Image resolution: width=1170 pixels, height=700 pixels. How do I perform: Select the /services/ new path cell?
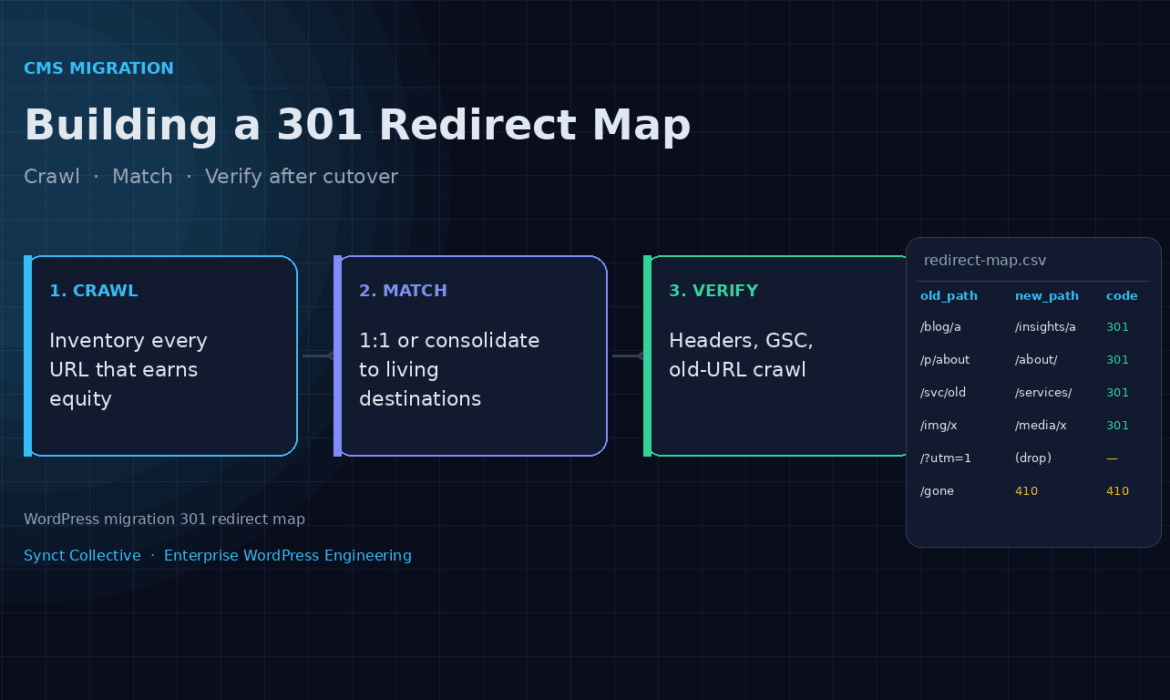coord(1043,393)
